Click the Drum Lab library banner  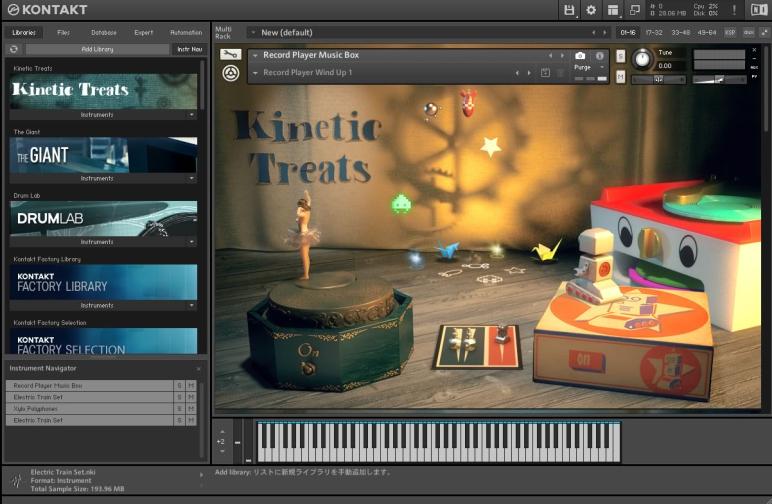(x=103, y=219)
